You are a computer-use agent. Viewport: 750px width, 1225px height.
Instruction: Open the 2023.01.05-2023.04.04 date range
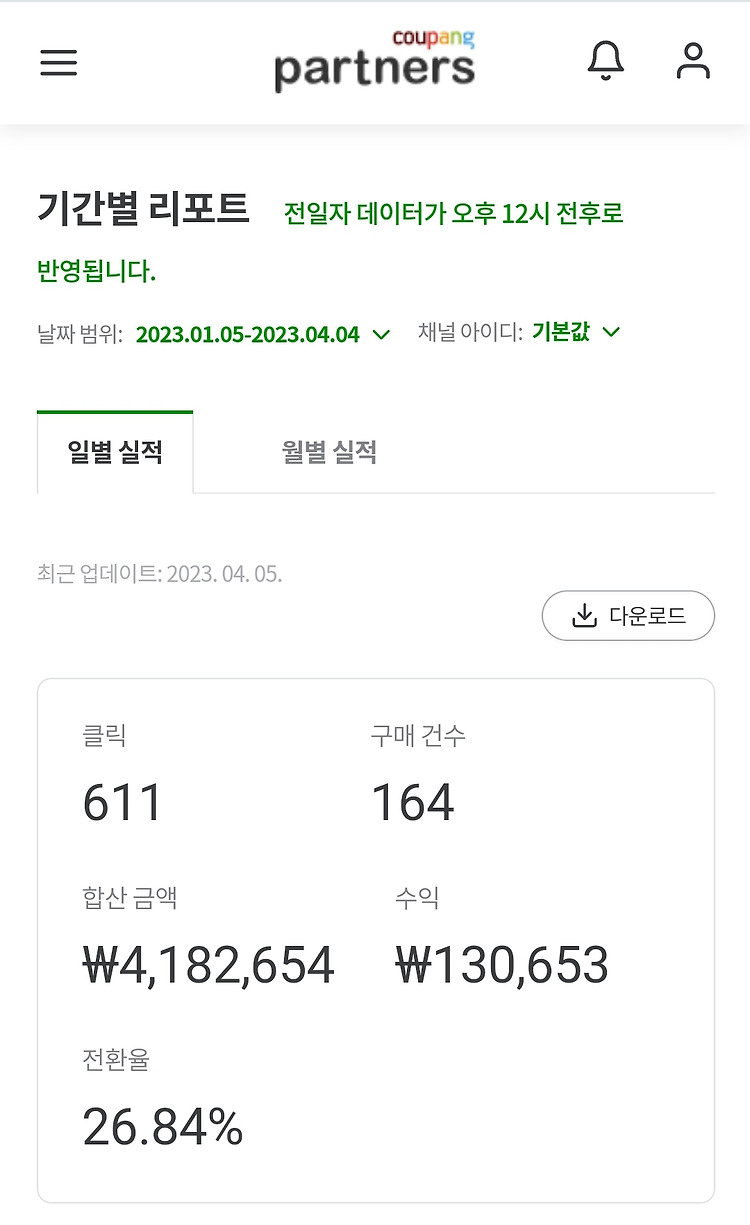point(247,334)
